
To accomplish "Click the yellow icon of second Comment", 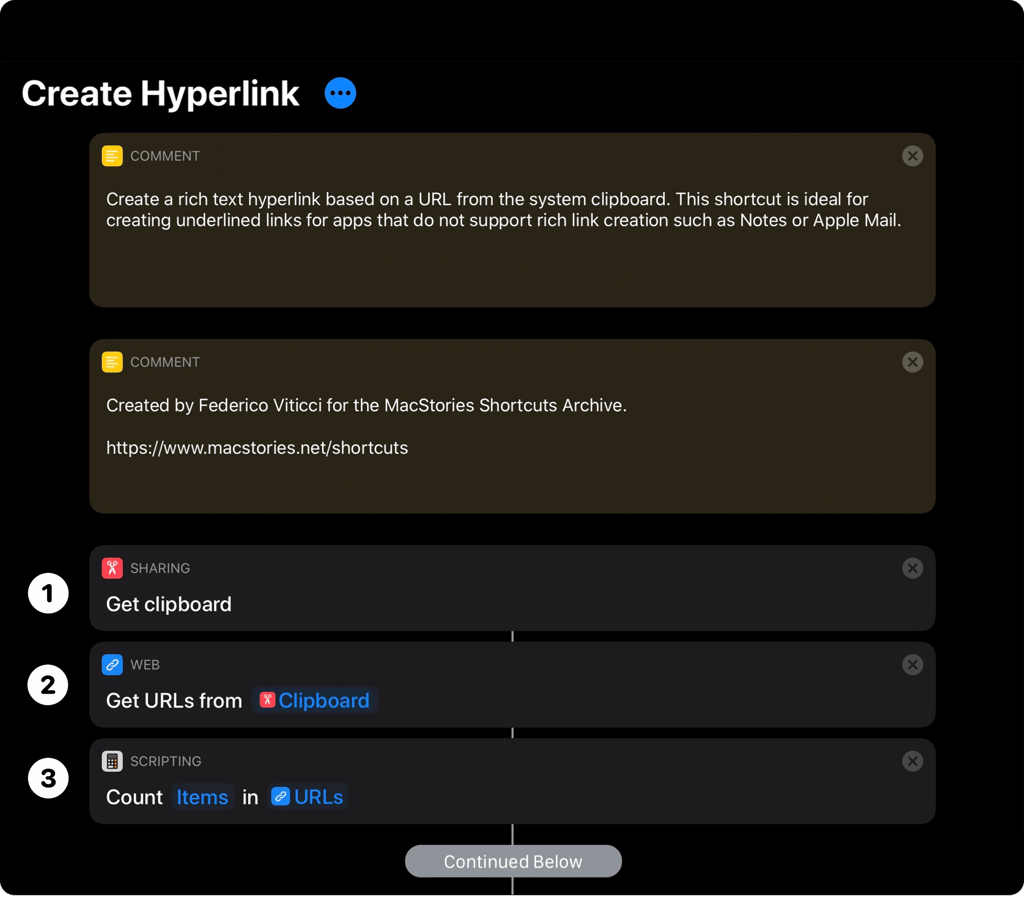I will coord(112,362).
